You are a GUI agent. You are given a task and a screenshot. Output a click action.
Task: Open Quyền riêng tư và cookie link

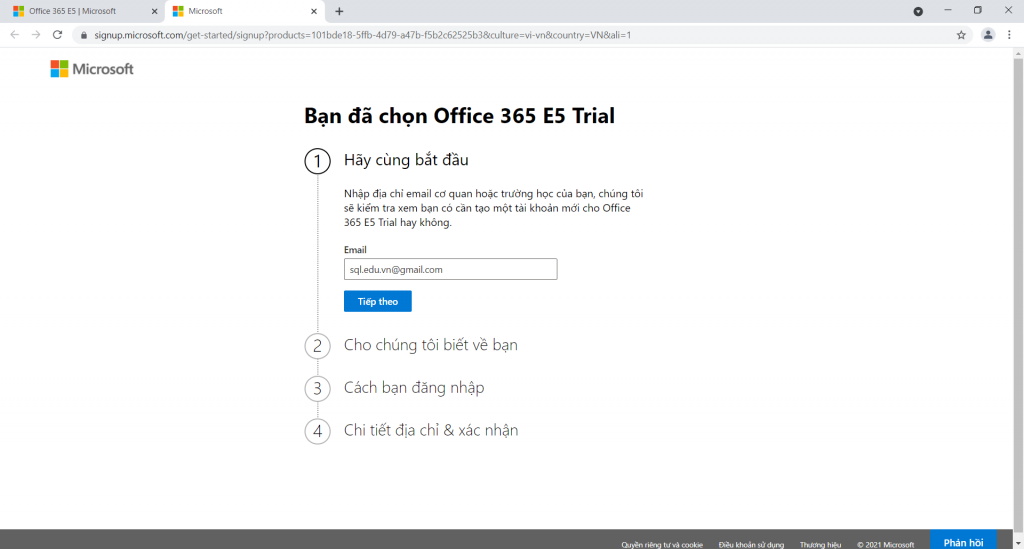662,544
